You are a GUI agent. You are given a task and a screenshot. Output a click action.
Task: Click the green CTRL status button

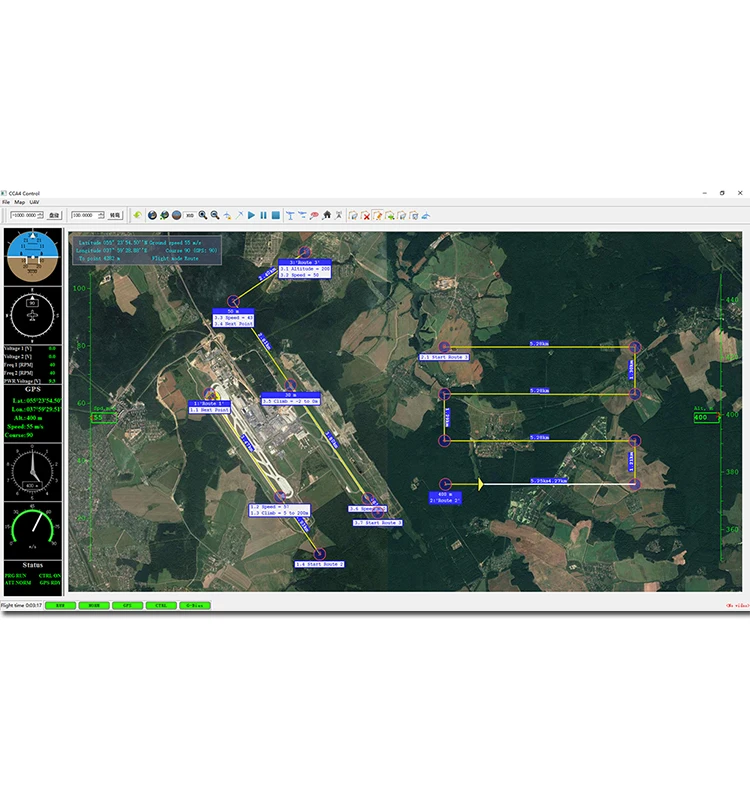point(161,606)
